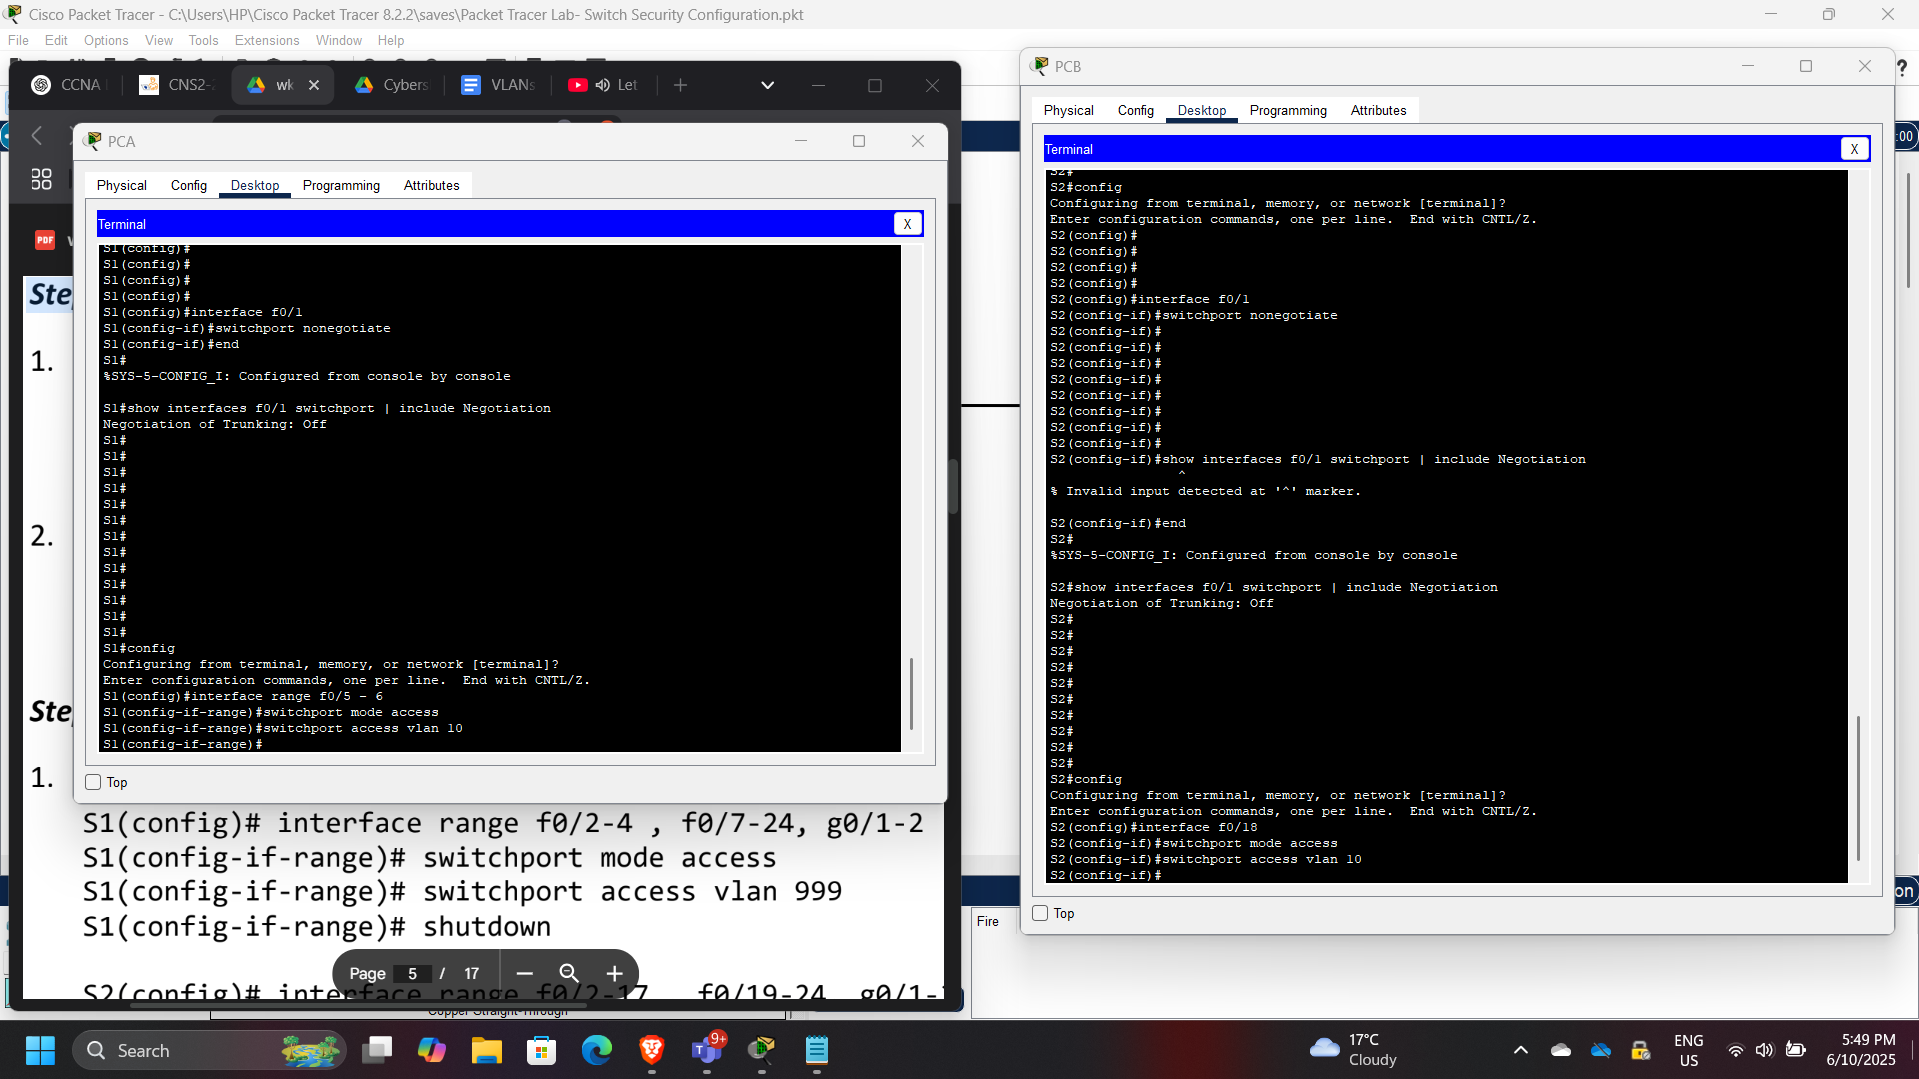Image resolution: width=1919 pixels, height=1079 pixels.
Task: Open File Explorer from the taskbar
Action: coord(487,1050)
